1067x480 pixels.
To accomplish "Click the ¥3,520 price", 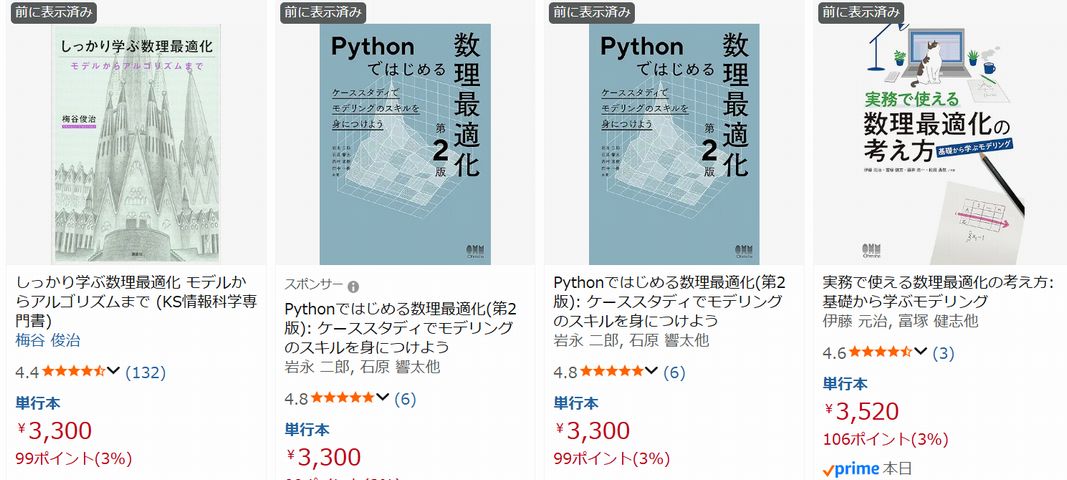I will 862,411.
